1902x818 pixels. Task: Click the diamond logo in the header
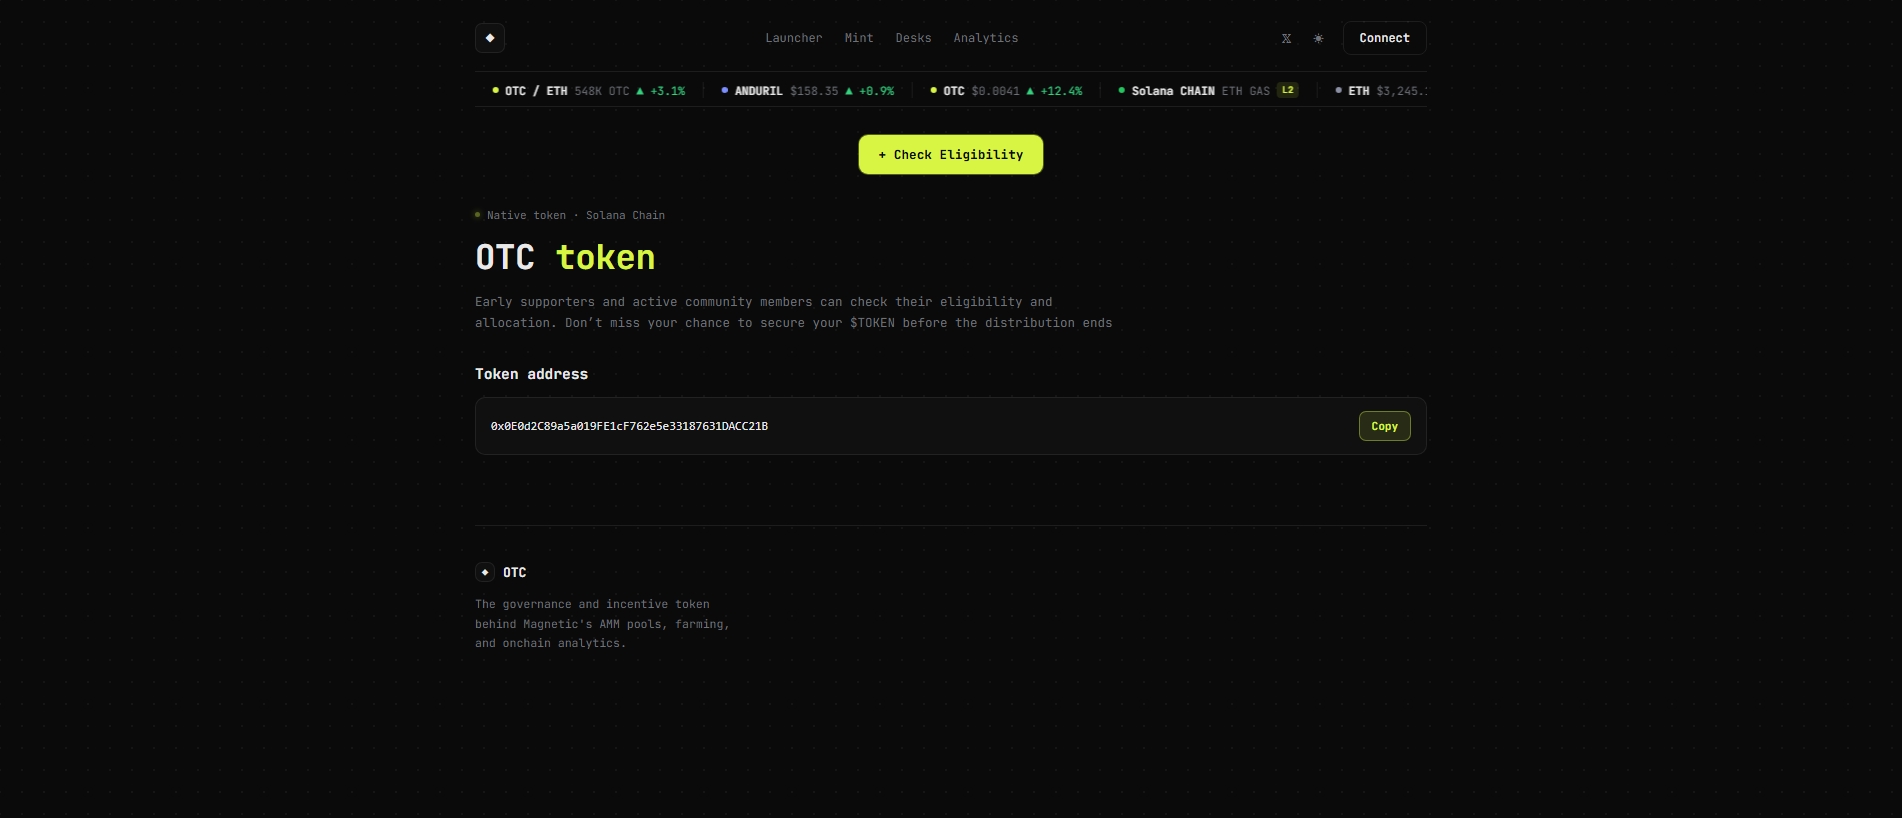pos(490,38)
